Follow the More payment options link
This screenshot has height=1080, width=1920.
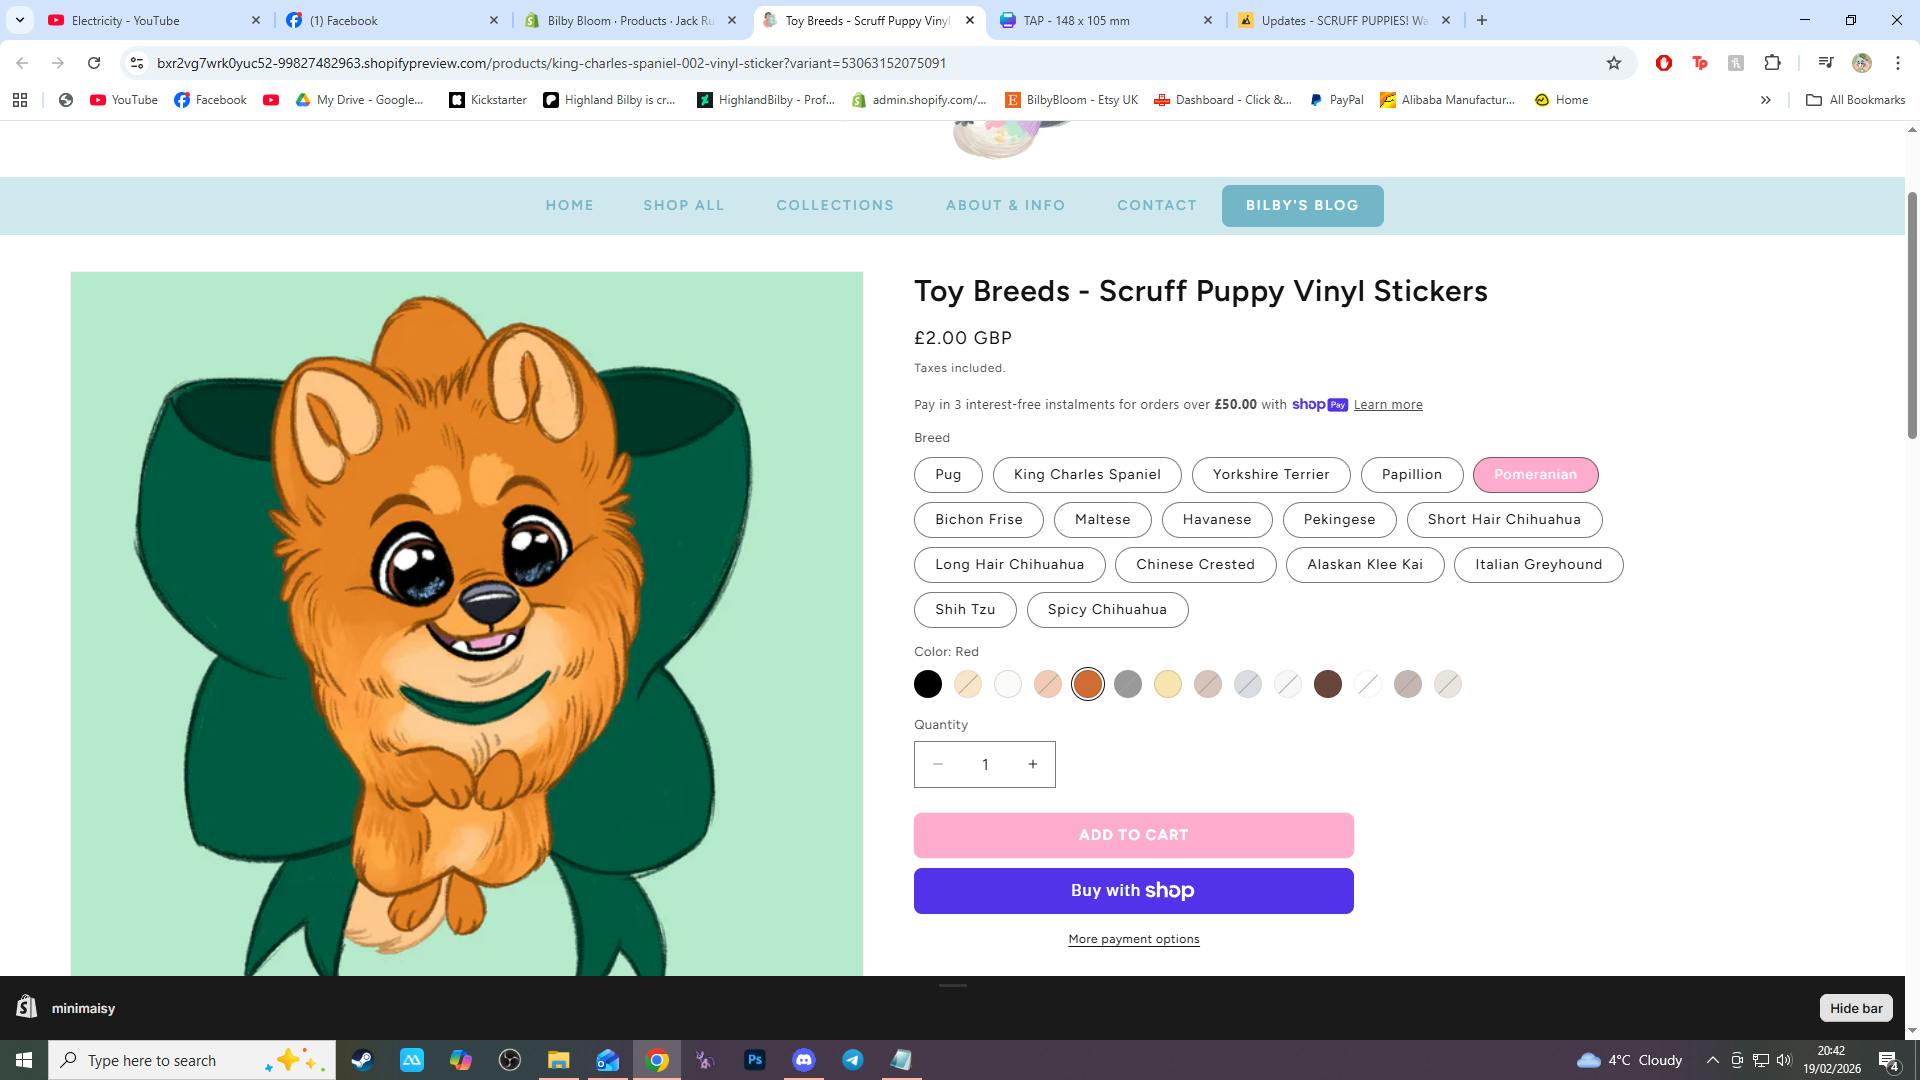pyautogui.click(x=1133, y=940)
